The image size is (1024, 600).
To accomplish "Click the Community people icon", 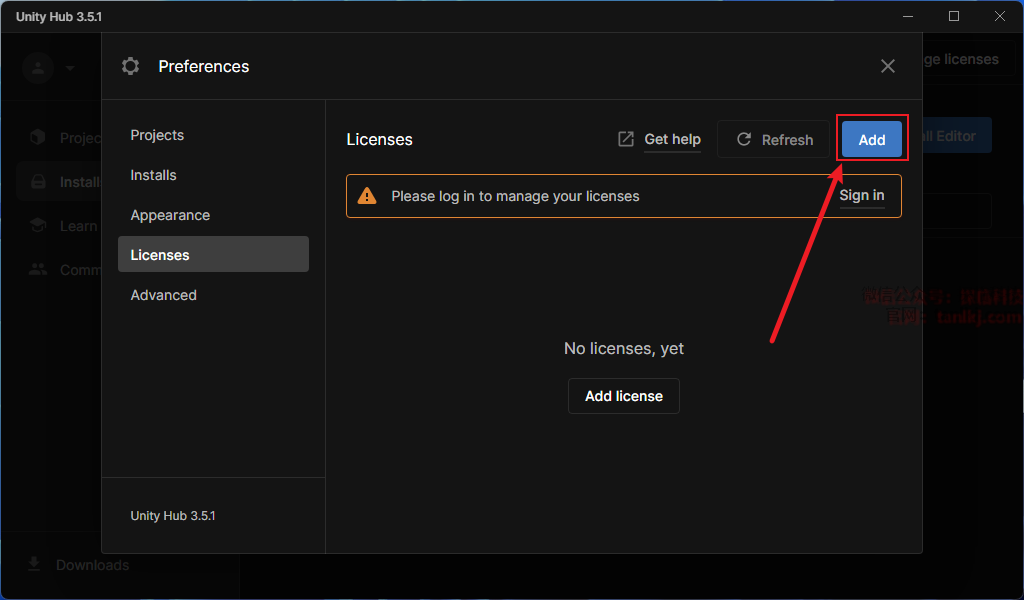I will pyautogui.click(x=38, y=269).
